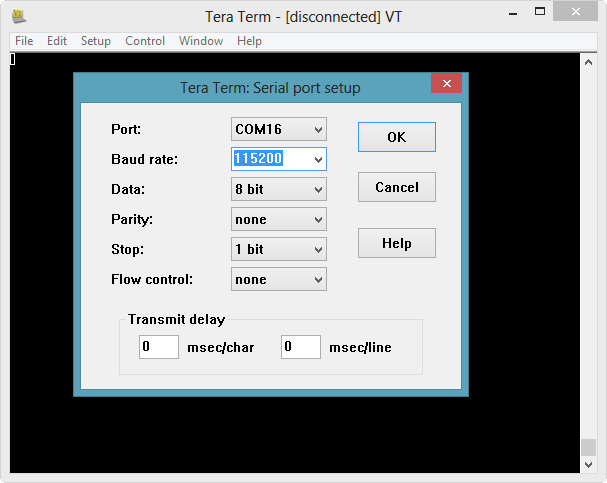
Task: Open the Stop bits dropdown
Action: [279, 249]
